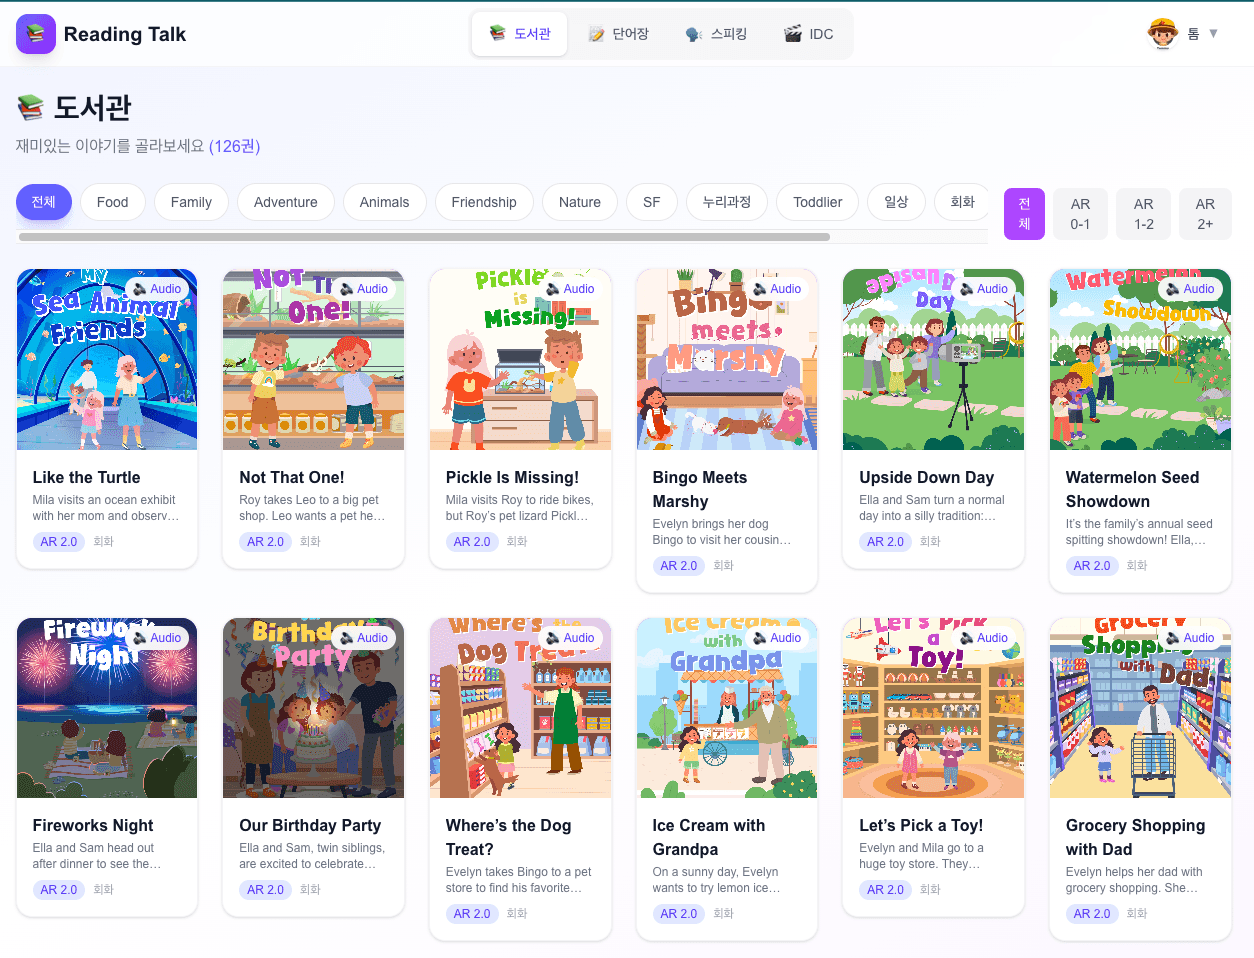Click Audio badge on Bingo Meets Marshy
1254x958 pixels.
777,289
